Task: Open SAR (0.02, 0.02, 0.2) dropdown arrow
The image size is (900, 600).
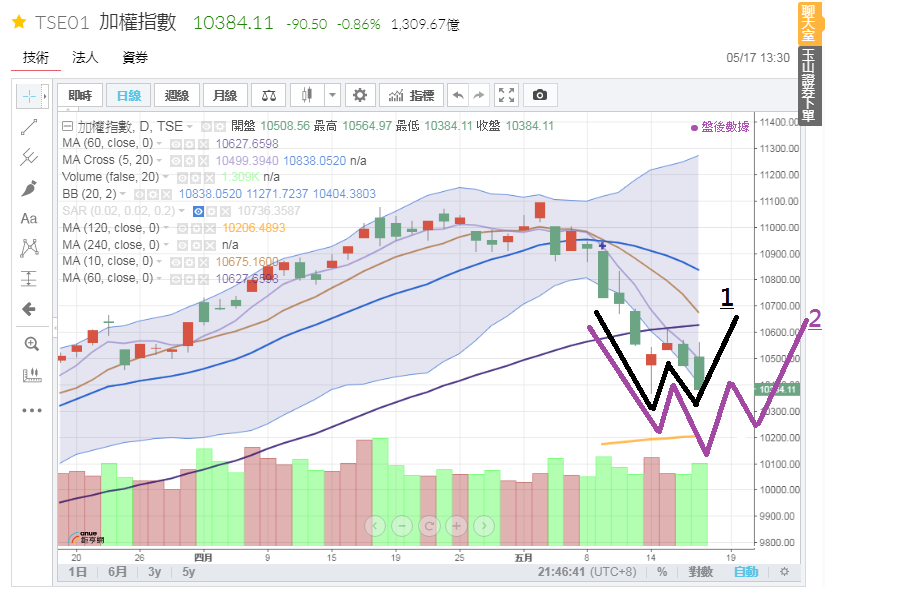Action: click(182, 211)
